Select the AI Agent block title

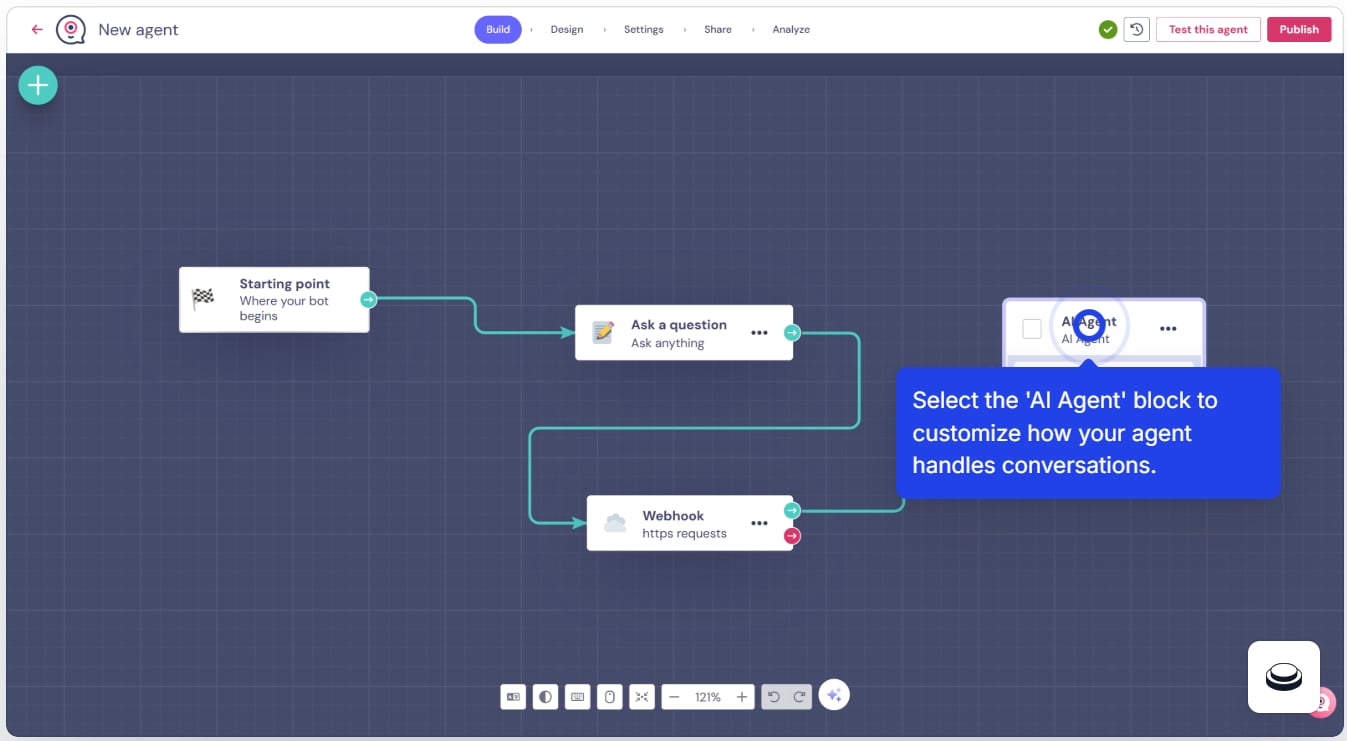(x=1089, y=322)
